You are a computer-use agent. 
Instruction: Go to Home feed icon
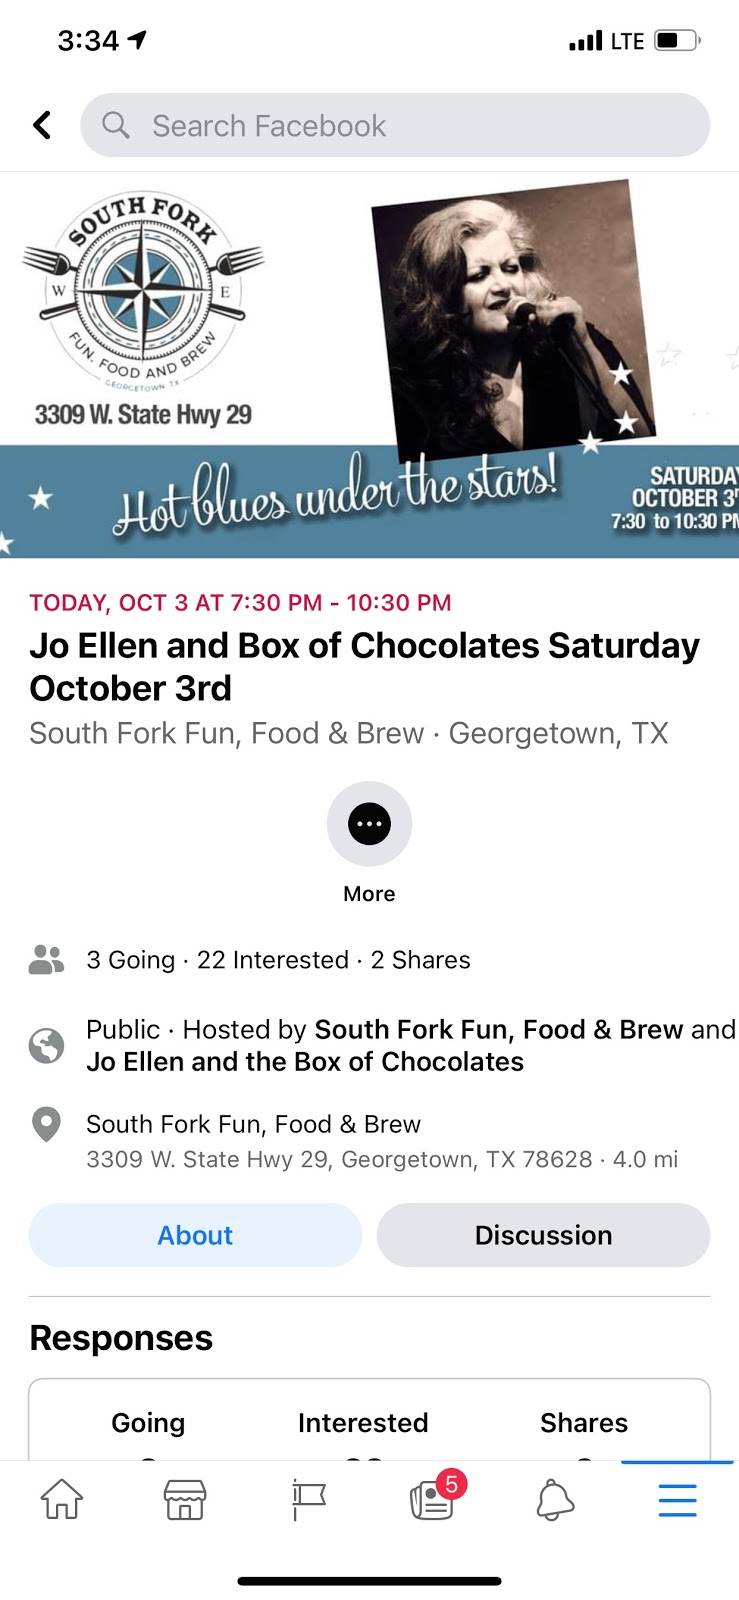[61, 1500]
